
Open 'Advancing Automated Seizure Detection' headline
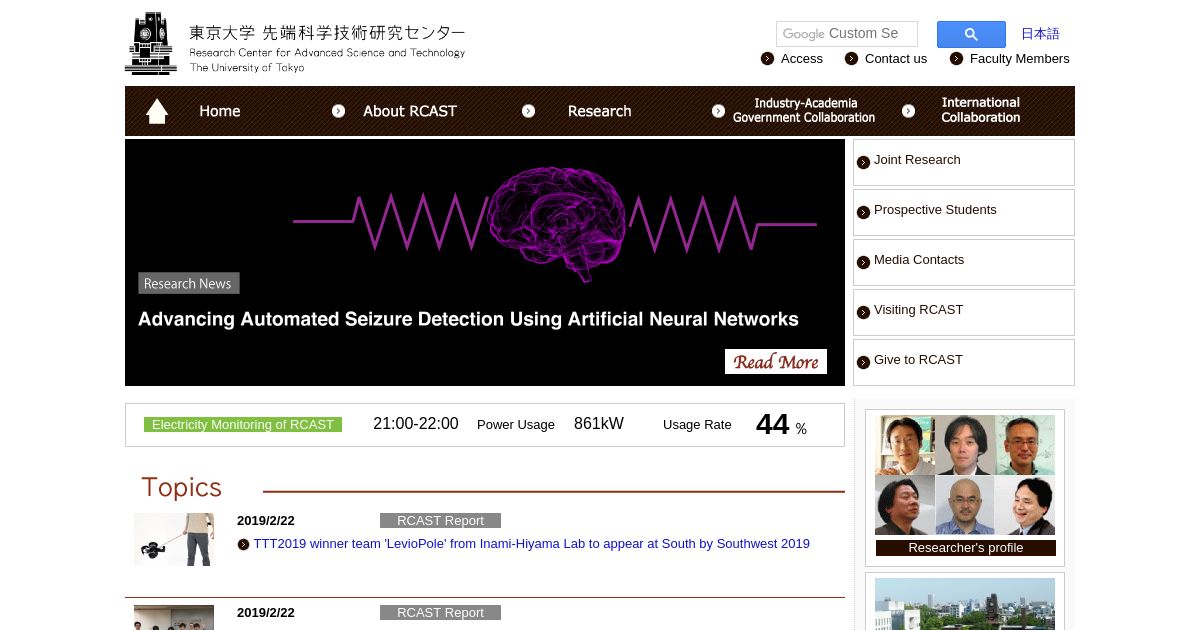tap(468, 319)
